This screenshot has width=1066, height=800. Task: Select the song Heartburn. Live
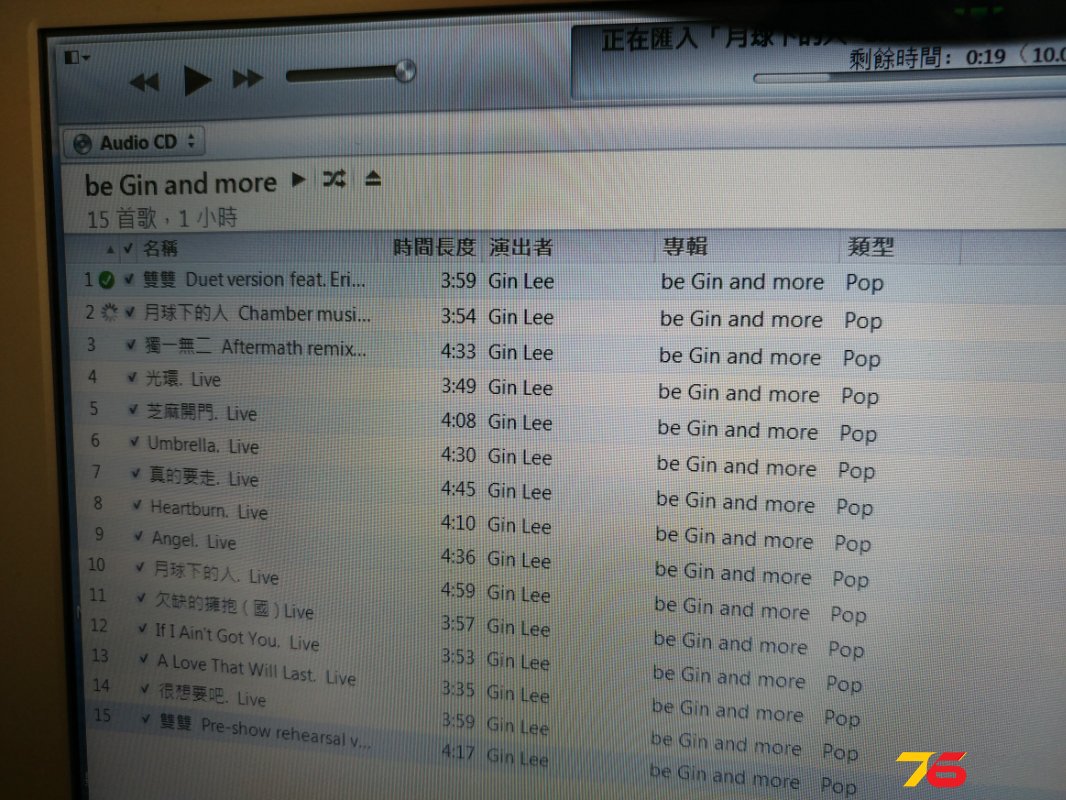(x=209, y=510)
